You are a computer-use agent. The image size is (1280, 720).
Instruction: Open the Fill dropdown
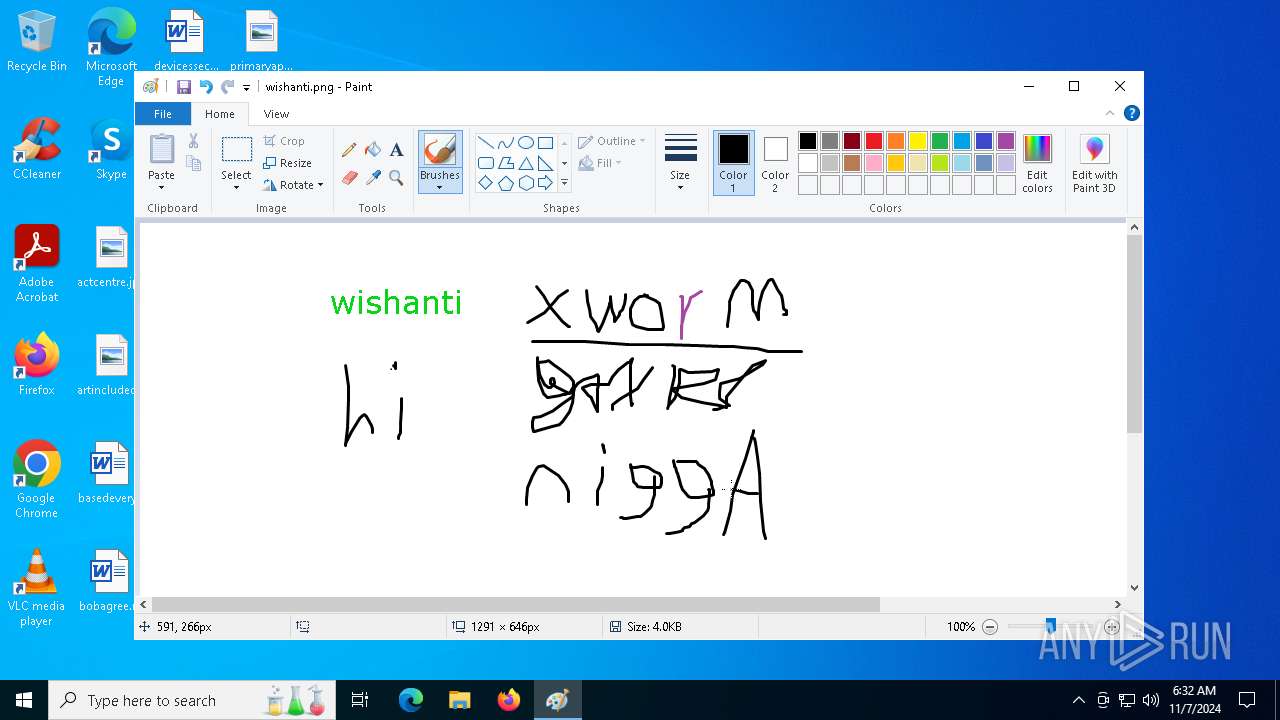pos(600,163)
